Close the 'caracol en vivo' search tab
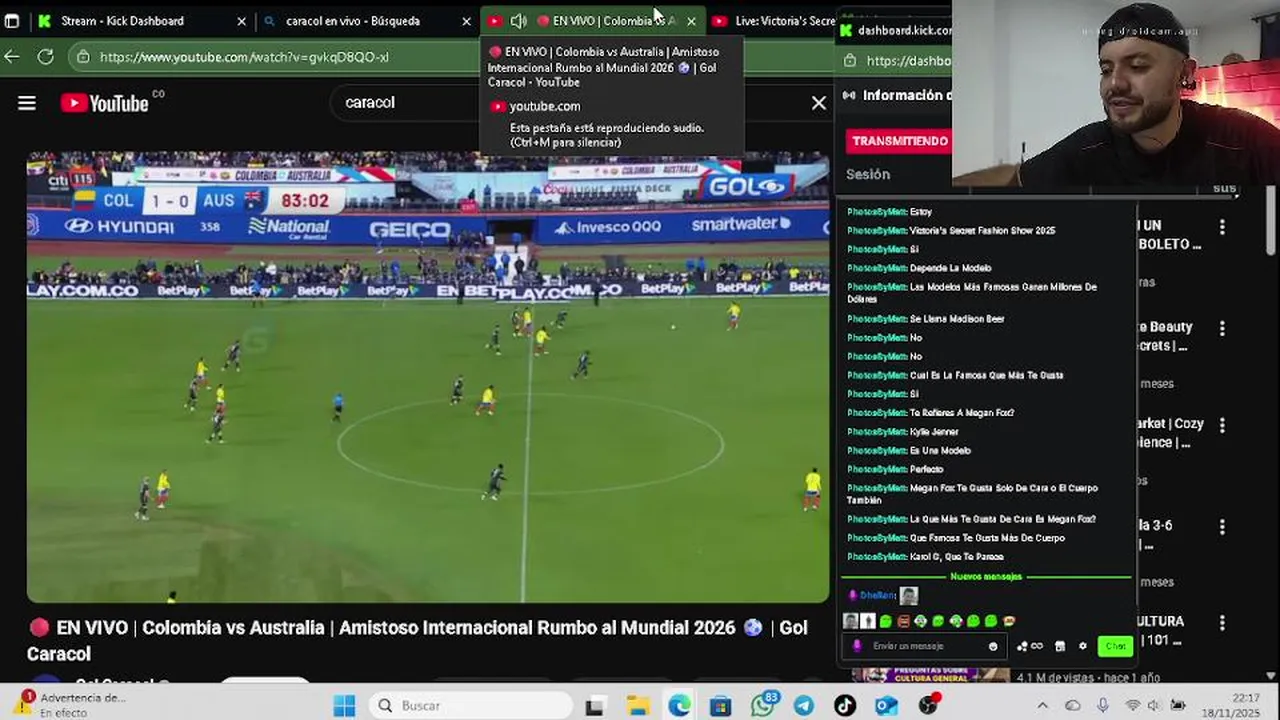 click(x=466, y=21)
